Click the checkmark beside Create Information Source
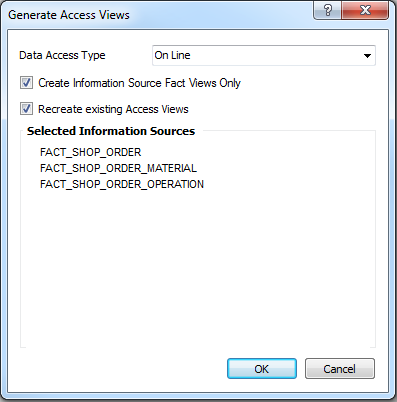The height and width of the screenshot is (402, 397). click(26, 83)
